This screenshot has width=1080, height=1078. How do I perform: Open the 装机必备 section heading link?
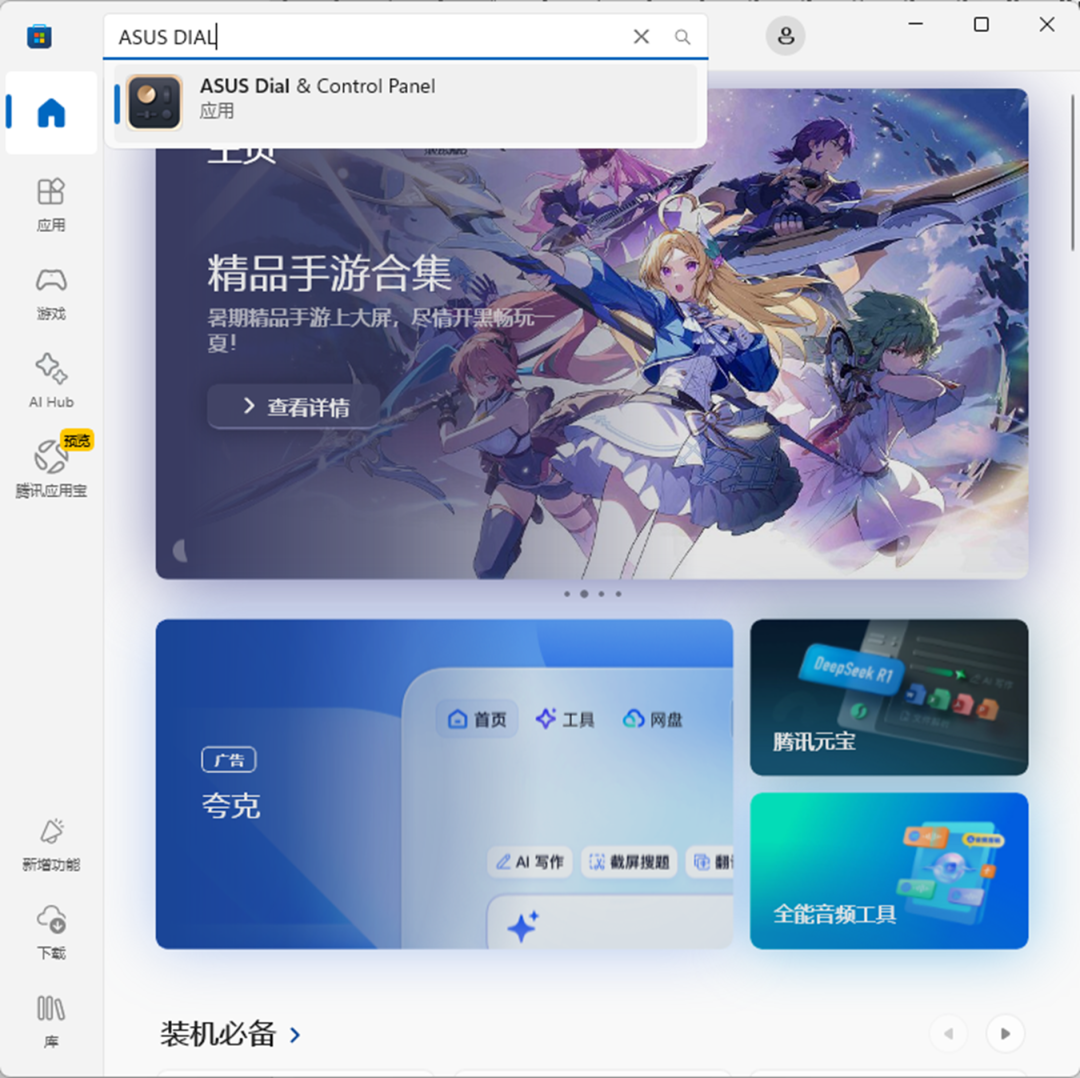pos(218,1034)
